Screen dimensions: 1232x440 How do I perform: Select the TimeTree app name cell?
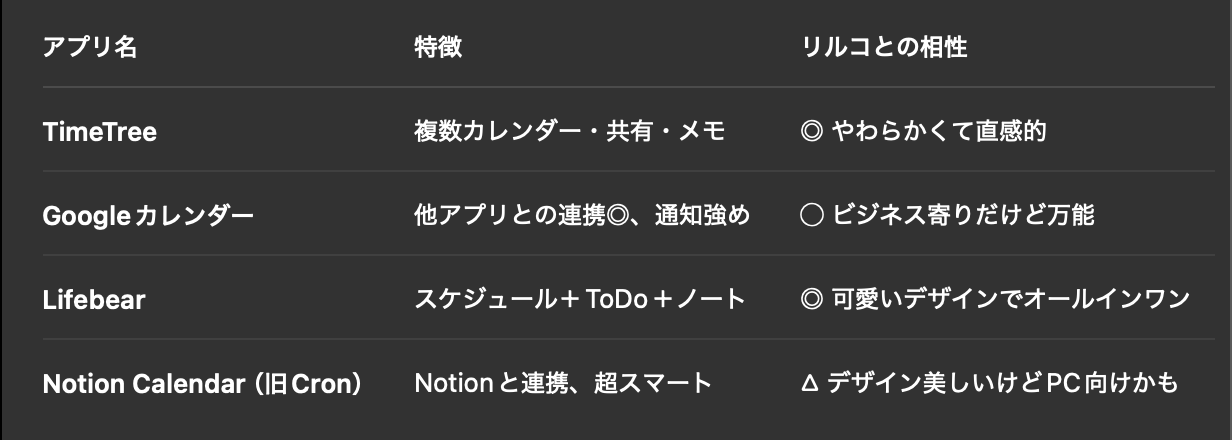click(100, 132)
